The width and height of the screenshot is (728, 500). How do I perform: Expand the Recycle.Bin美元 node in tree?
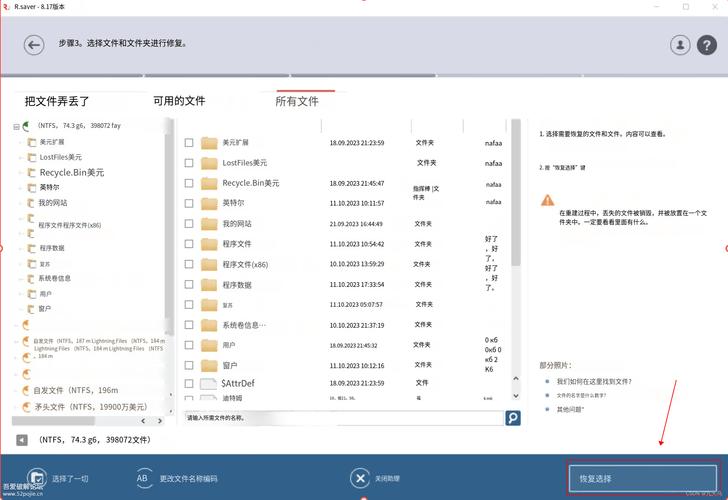(20, 173)
